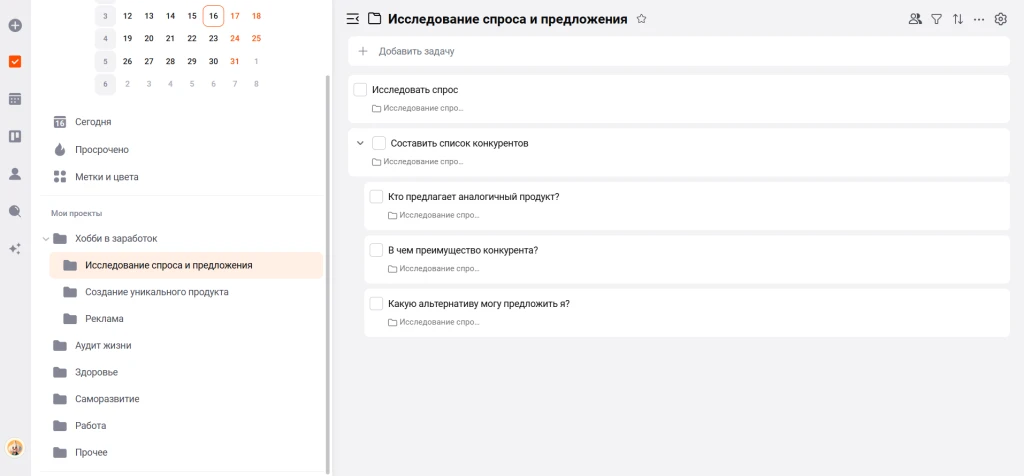Tick 'В чем преимущество конкурента?' checkbox
Screen dimensions: 1024x476
[x=377, y=250]
